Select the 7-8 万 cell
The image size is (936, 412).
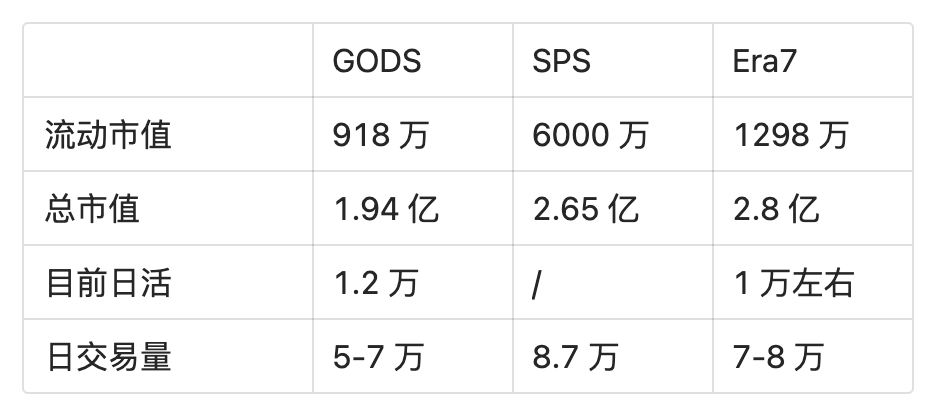pyautogui.click(x=812, y=356)
